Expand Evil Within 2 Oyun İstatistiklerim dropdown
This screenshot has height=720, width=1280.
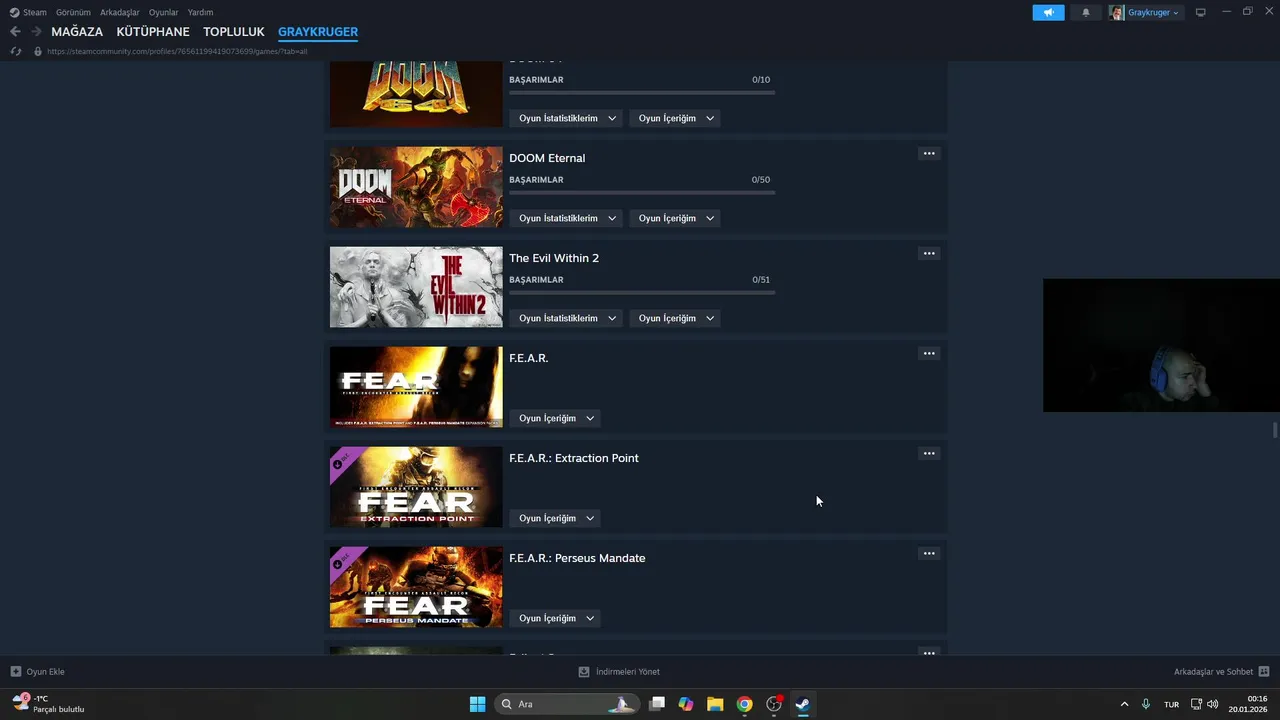(565, 318)
